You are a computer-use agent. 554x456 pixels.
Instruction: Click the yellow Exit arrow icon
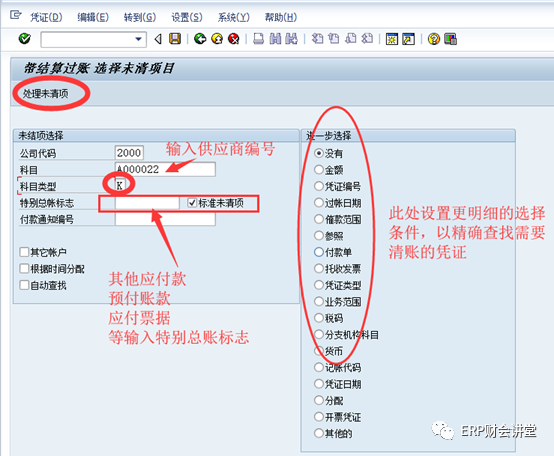pos(217,39)
